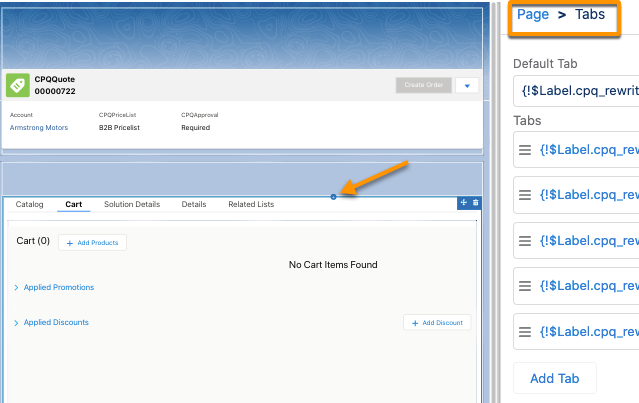Click the No Cart Items Found message
This screenshot has height=403, width=639.
coord(333,265)
